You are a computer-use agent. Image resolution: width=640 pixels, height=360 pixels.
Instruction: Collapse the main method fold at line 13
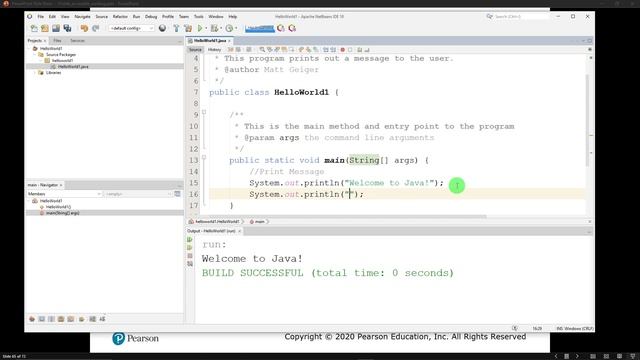pos(204,158)
